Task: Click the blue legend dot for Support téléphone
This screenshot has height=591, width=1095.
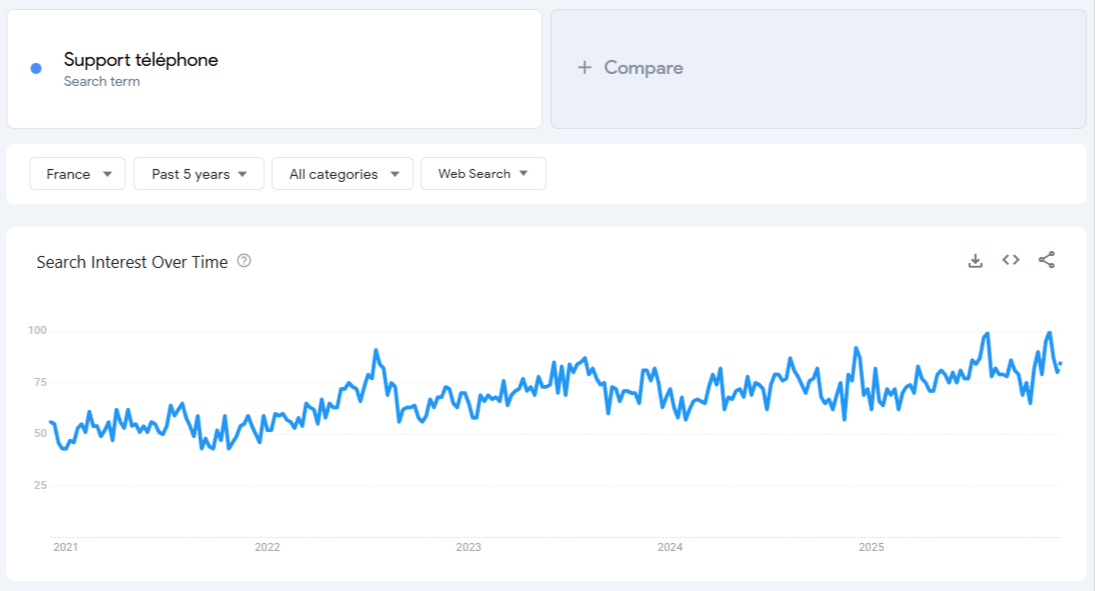Action: pos(36,67)
